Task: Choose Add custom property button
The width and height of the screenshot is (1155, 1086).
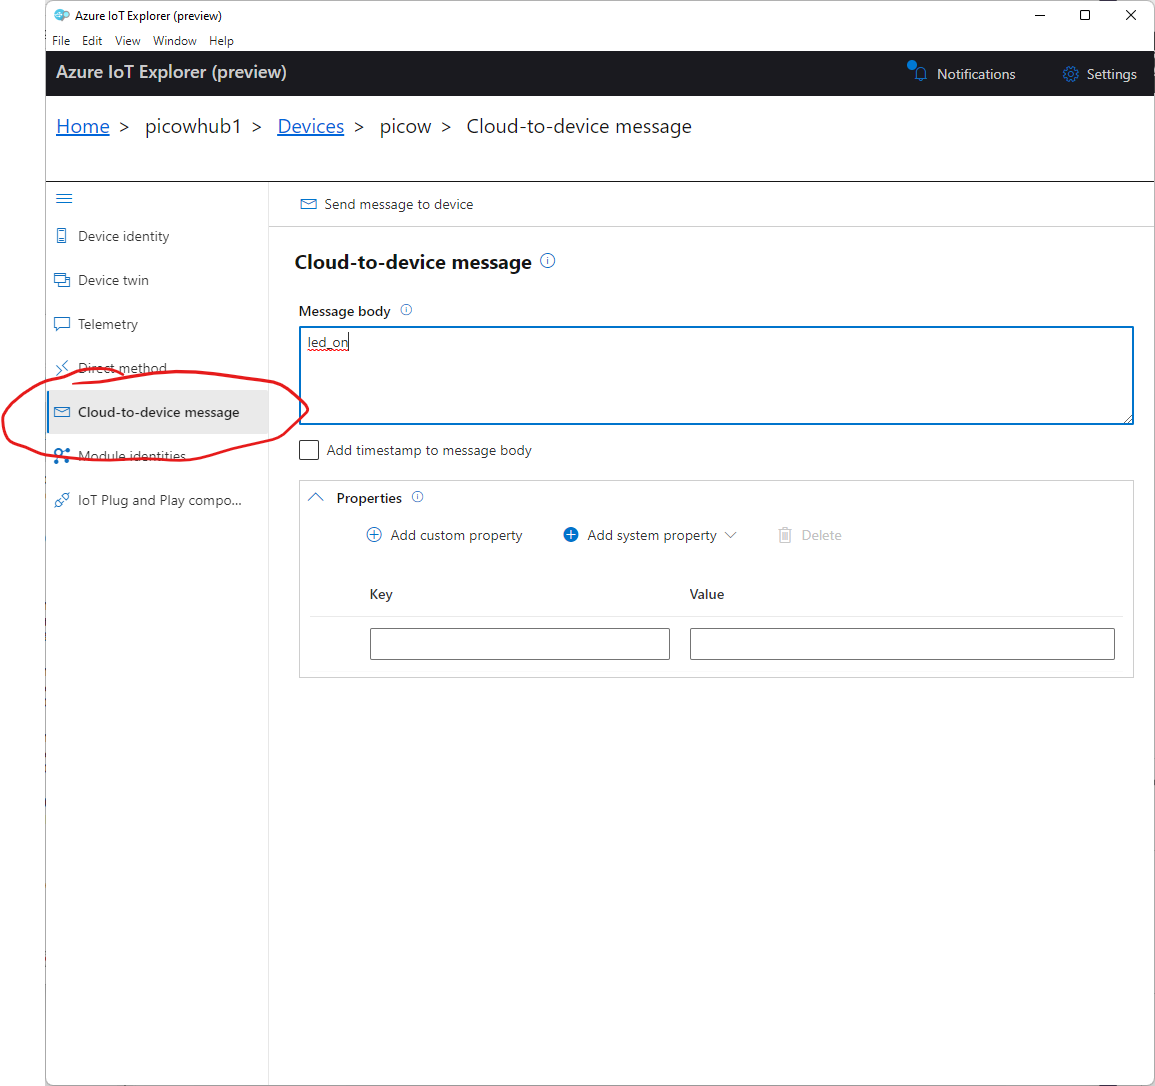Action: click(x=444, y=535)
